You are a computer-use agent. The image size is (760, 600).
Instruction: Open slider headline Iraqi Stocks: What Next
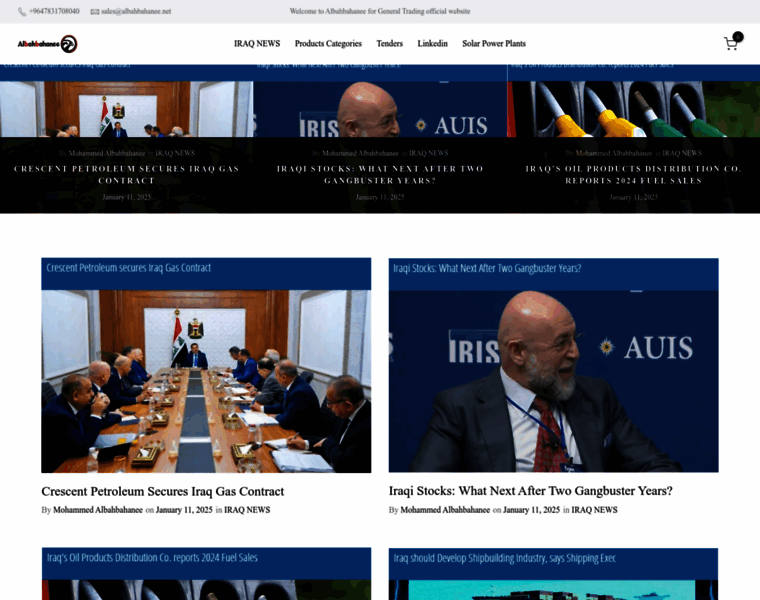[380, 174]
